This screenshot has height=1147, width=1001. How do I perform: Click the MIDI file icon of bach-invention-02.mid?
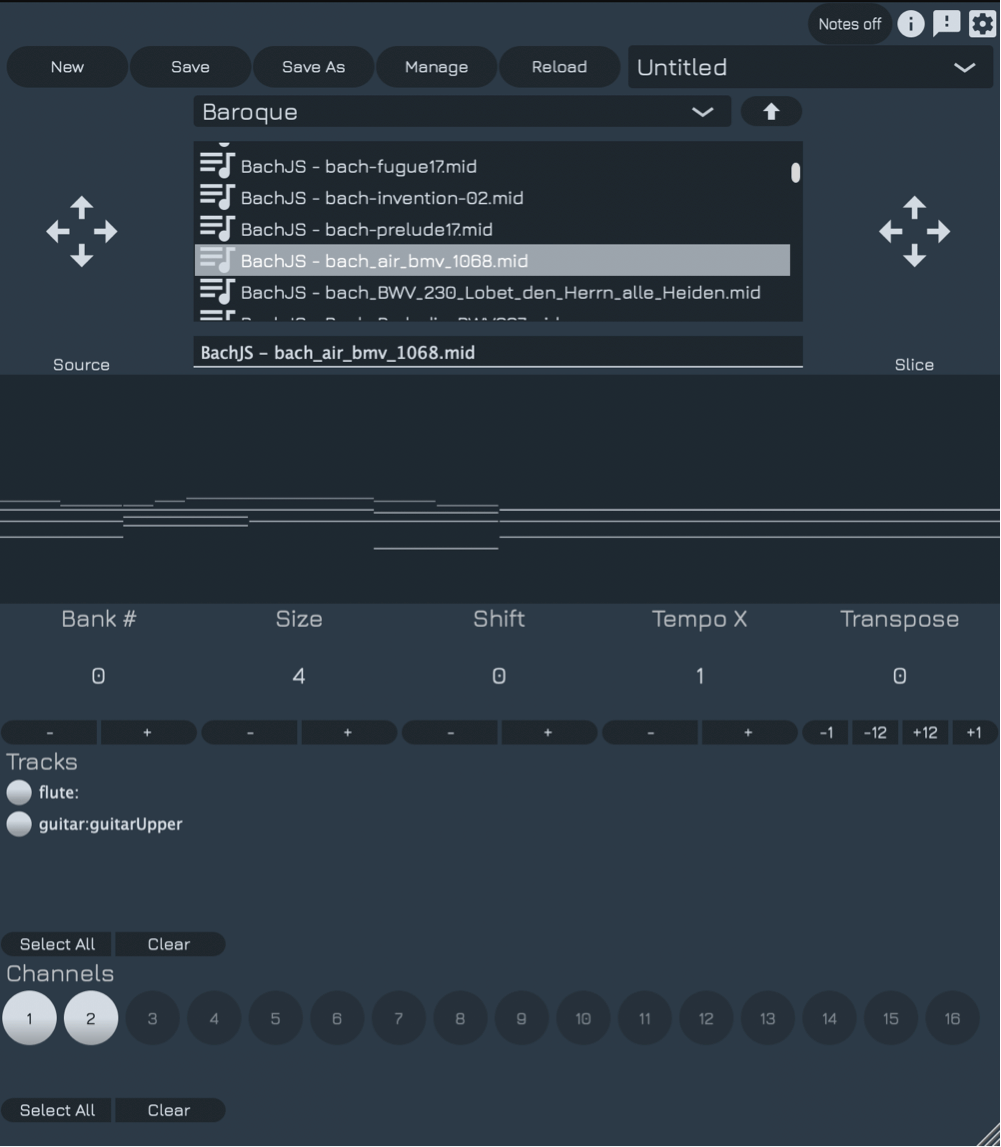pos(217,197)
